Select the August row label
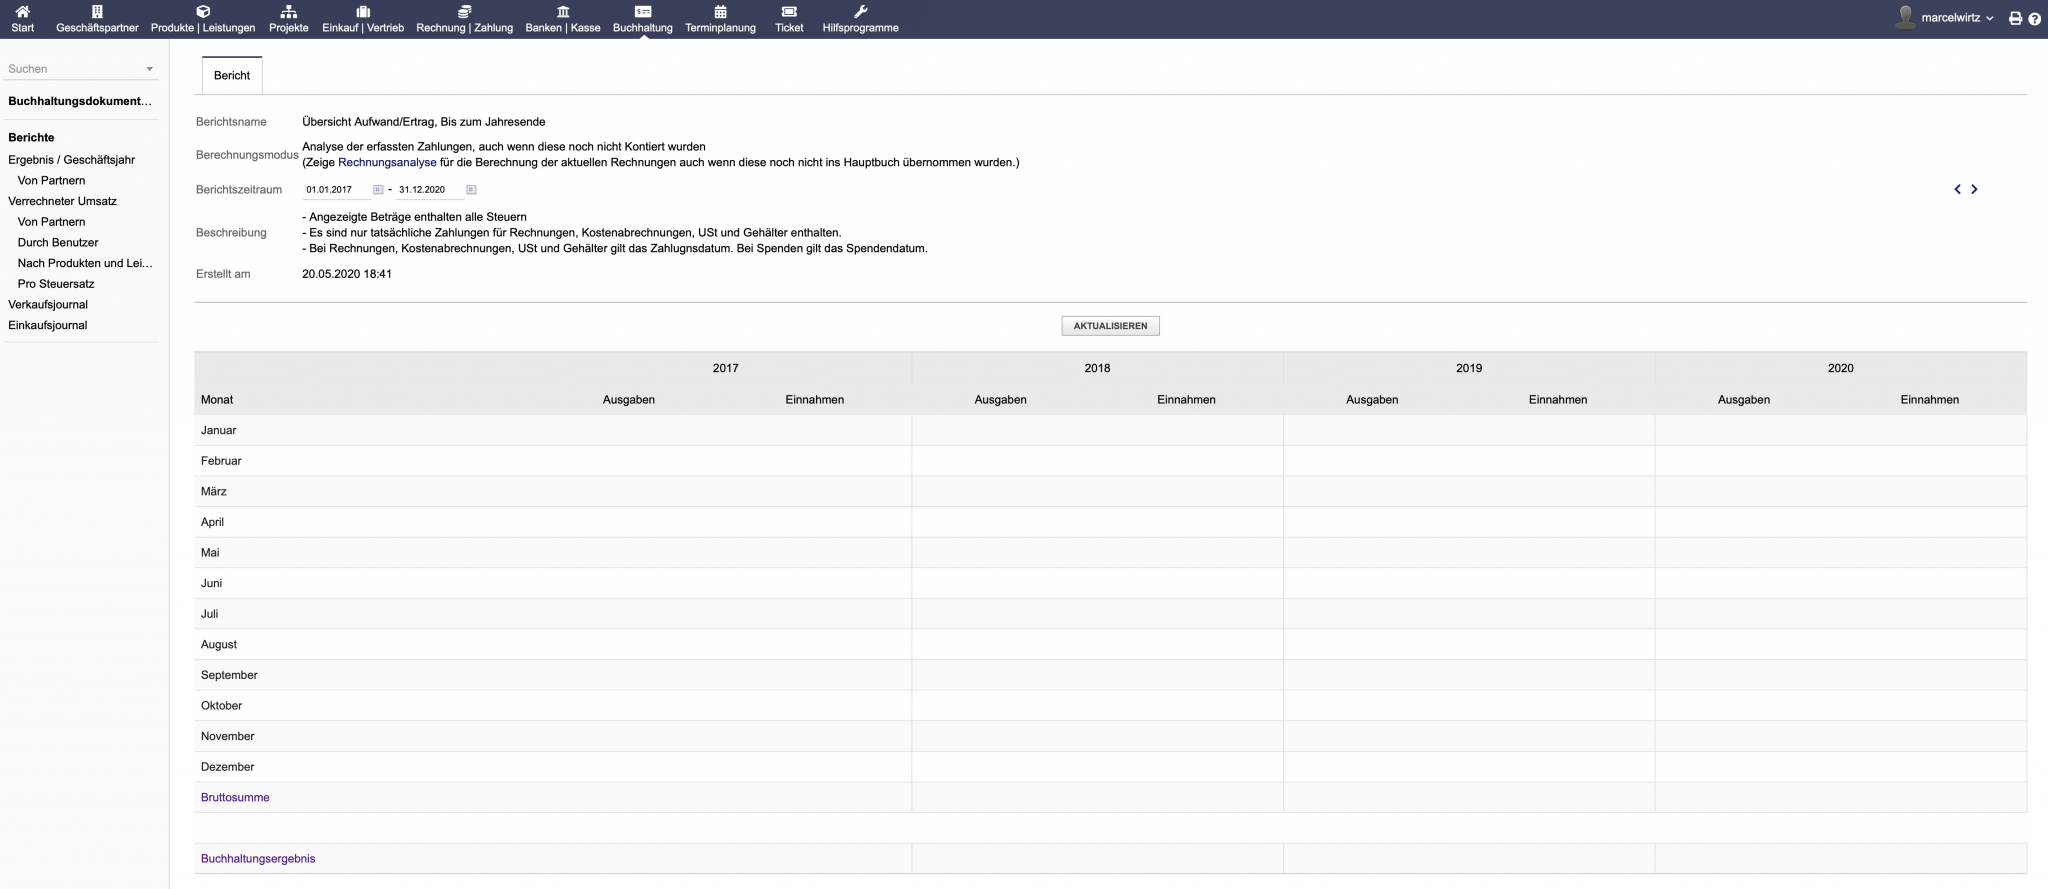2048x889 pixels. click(219, 645)
